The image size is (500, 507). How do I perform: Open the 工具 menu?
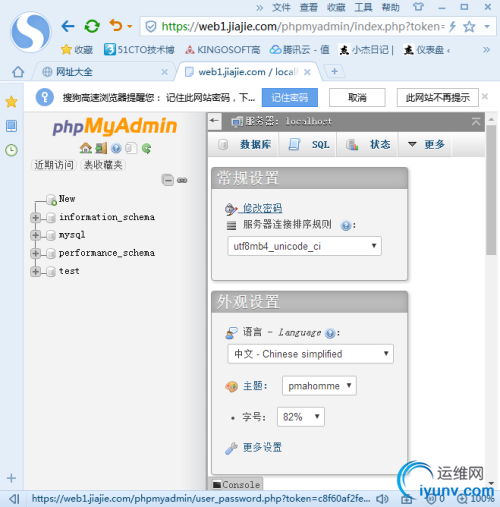point(363,7)
